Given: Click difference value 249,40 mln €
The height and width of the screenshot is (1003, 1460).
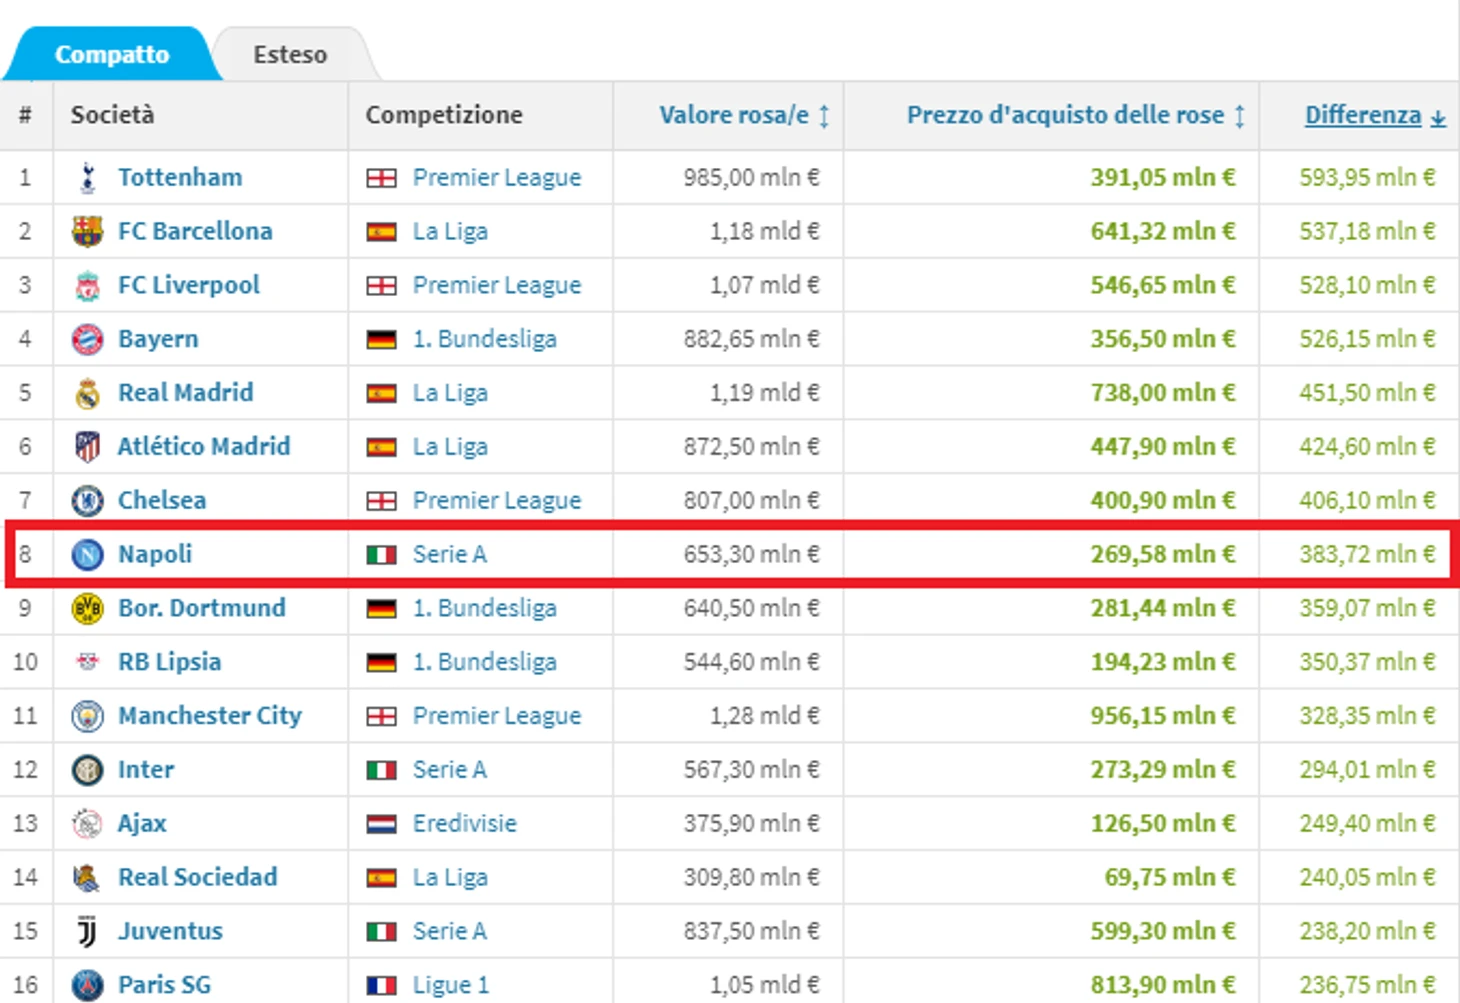Looking at the screenshot, I should click(1367, 823).
